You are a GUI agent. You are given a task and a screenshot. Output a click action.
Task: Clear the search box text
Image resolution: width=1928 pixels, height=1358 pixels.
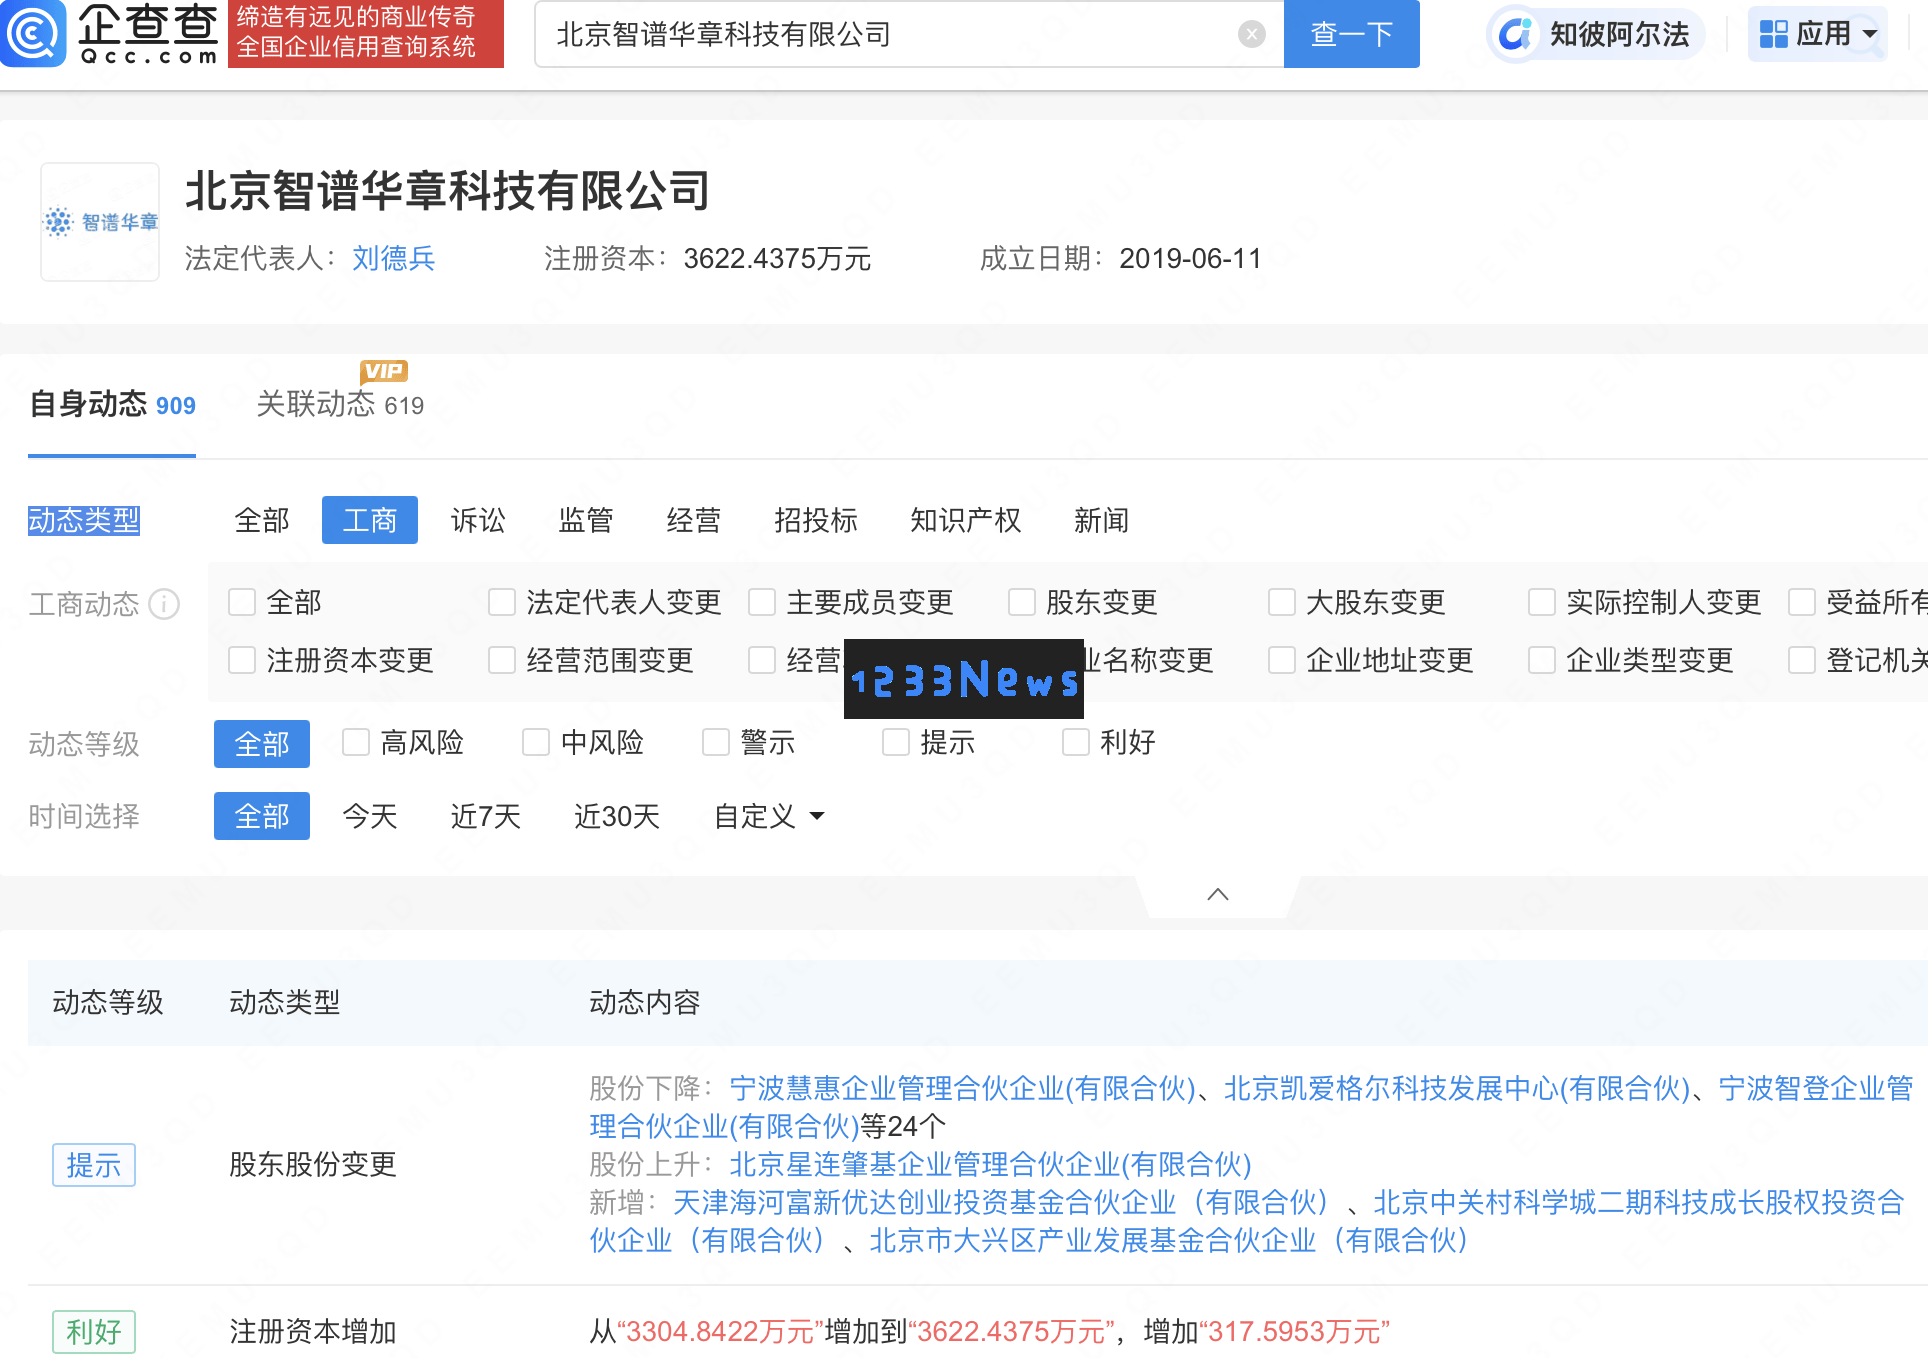pos(1251,35)
